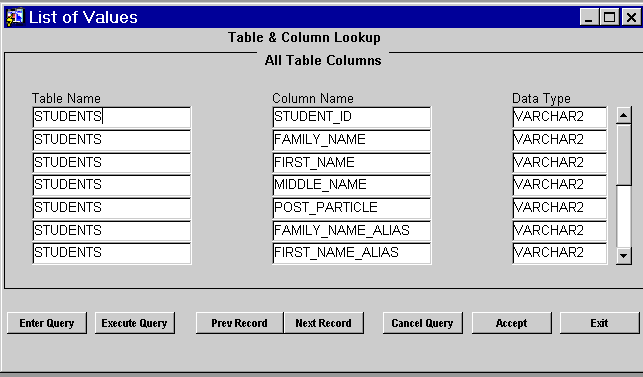Click the List of Values window icon
This screenshot has height=377, width=643.
point(15,17)
